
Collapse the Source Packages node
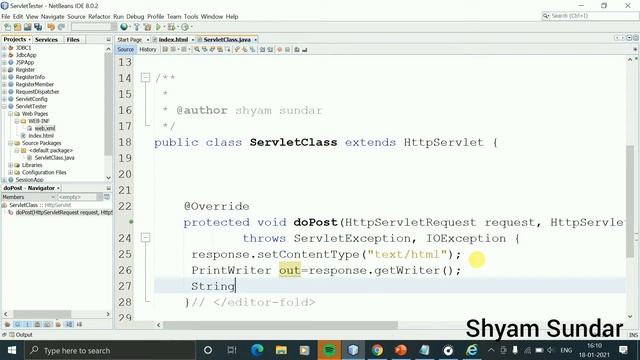pyautogui.click(x=11, y=143)
